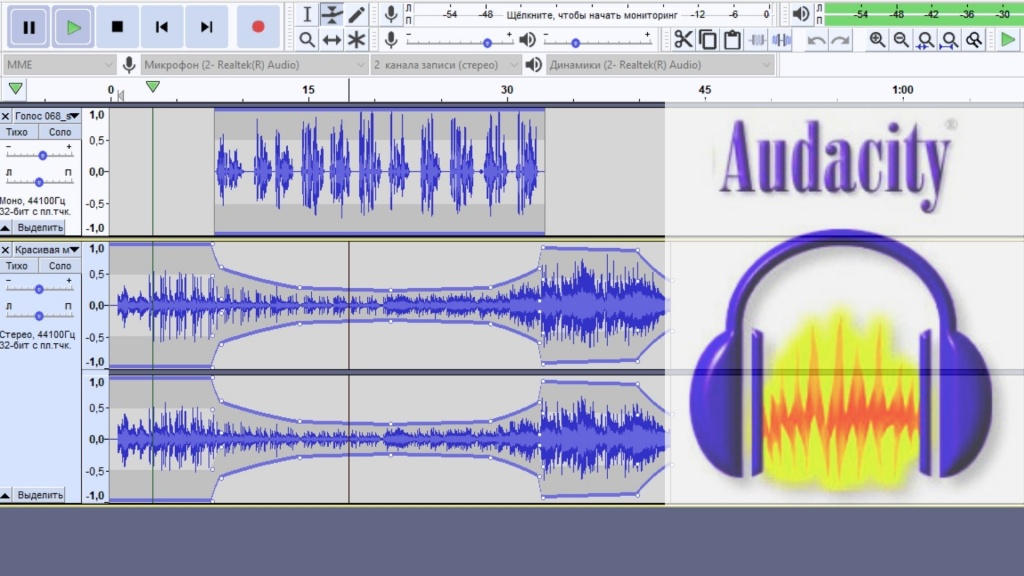The height and width of the screenshot is (576, 1024).
Task: Click the Zoom Out icon
Action: tap(901, 40)
